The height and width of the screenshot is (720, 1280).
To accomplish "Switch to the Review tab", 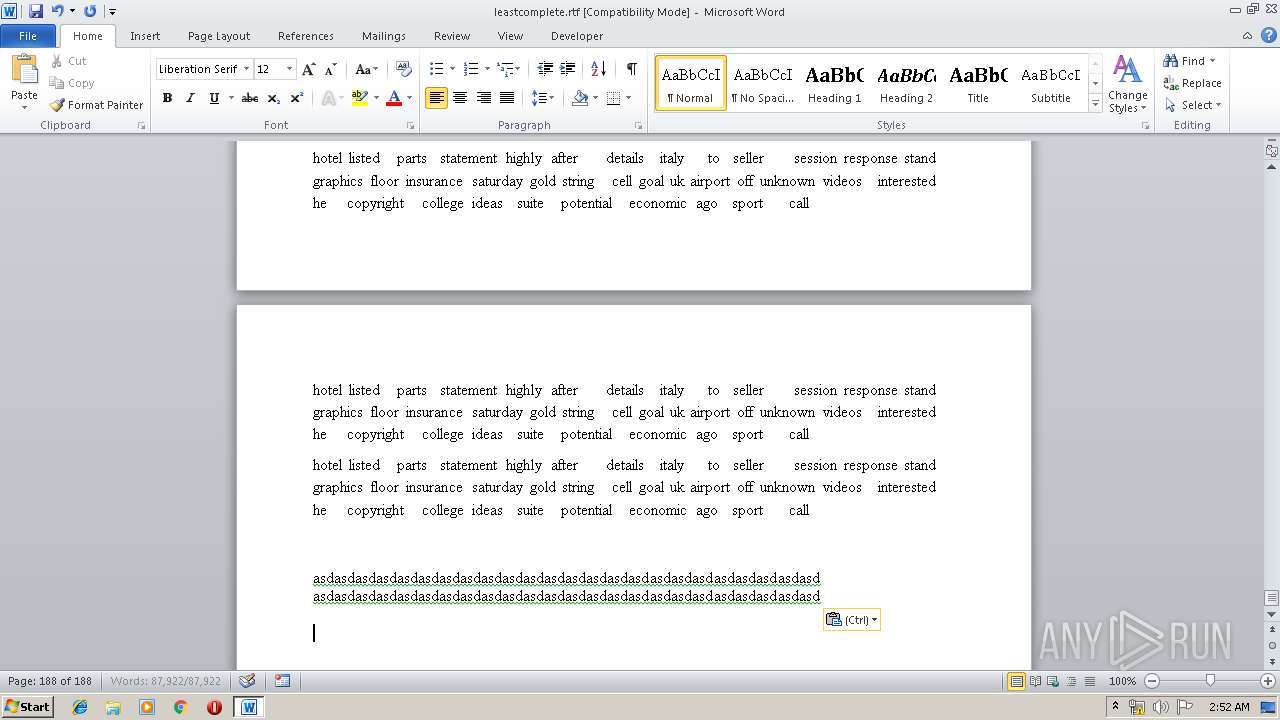I will coord(452,36).
